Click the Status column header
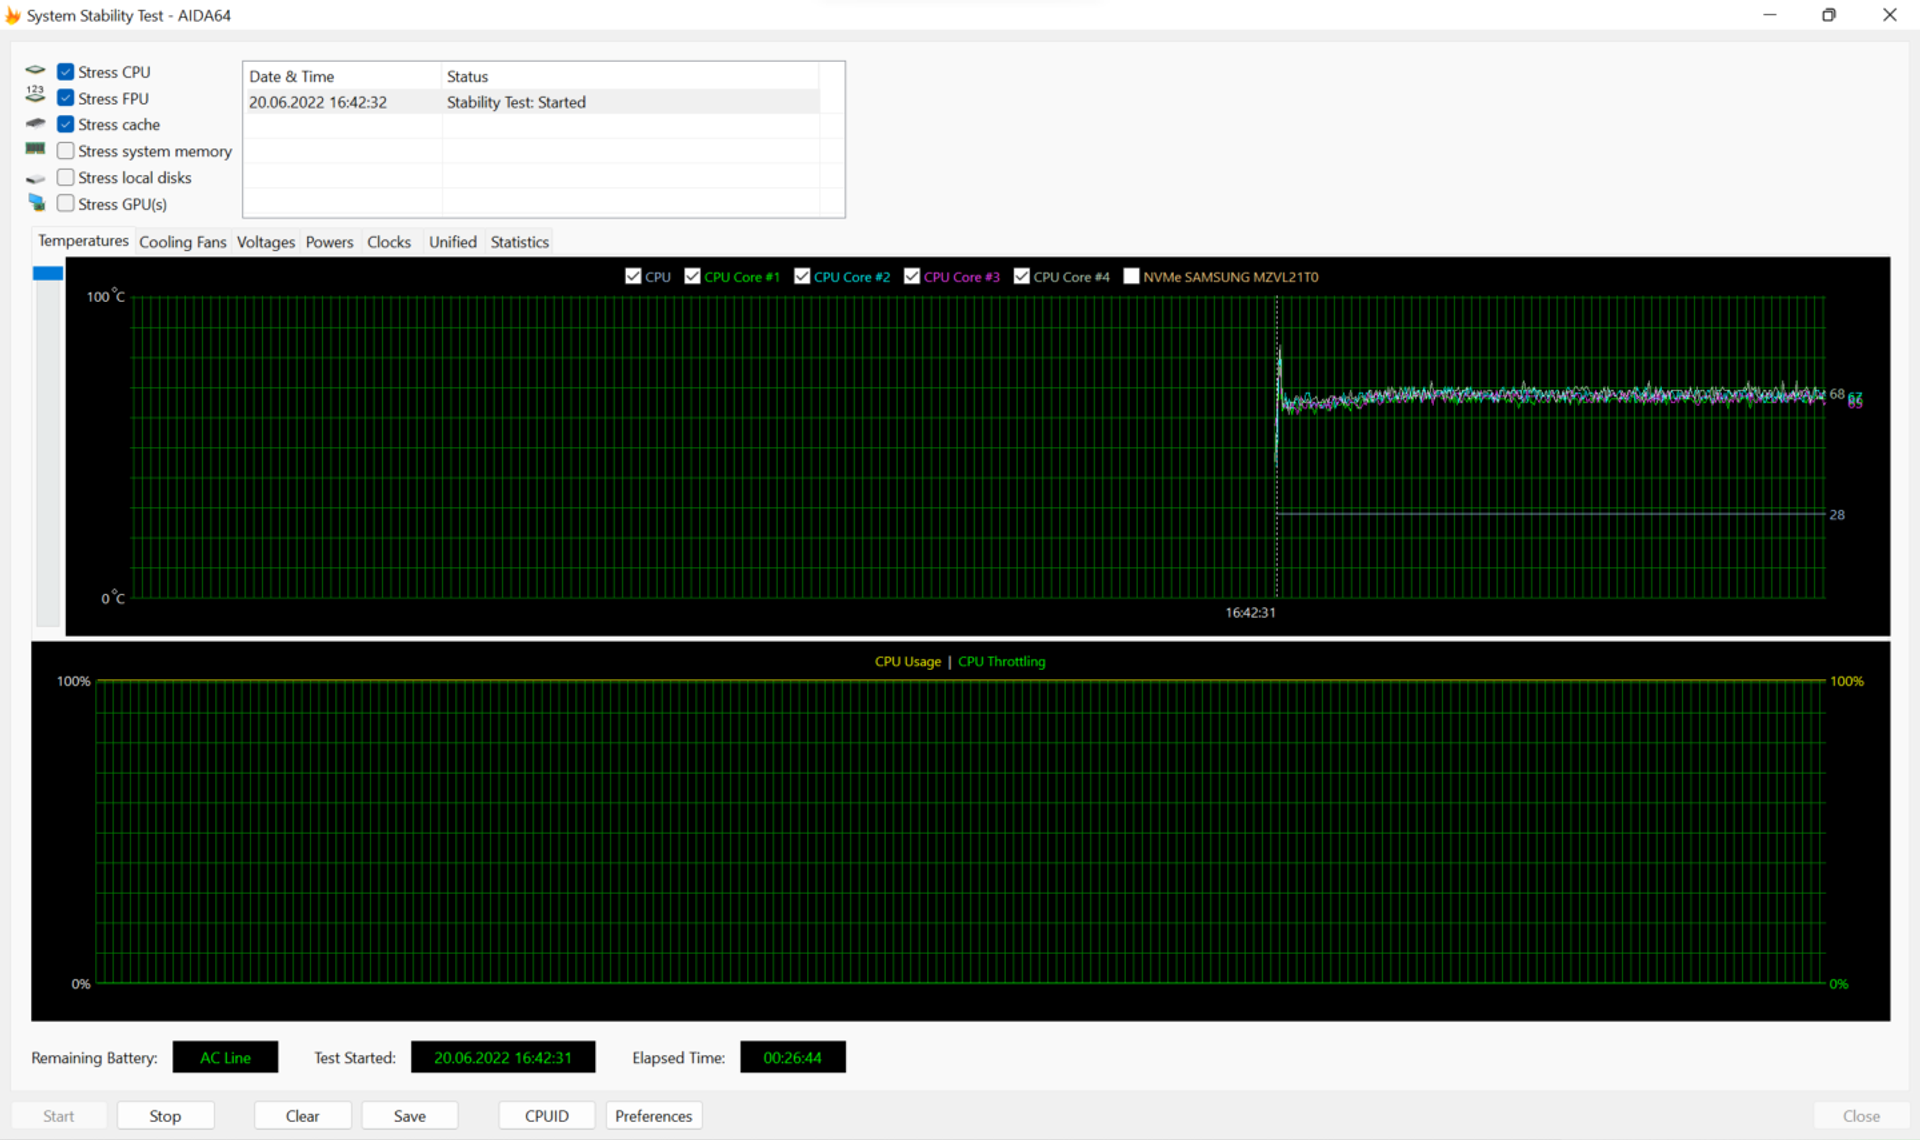The height and width of the screenshot is (1140, 1920). click(630, 76)
